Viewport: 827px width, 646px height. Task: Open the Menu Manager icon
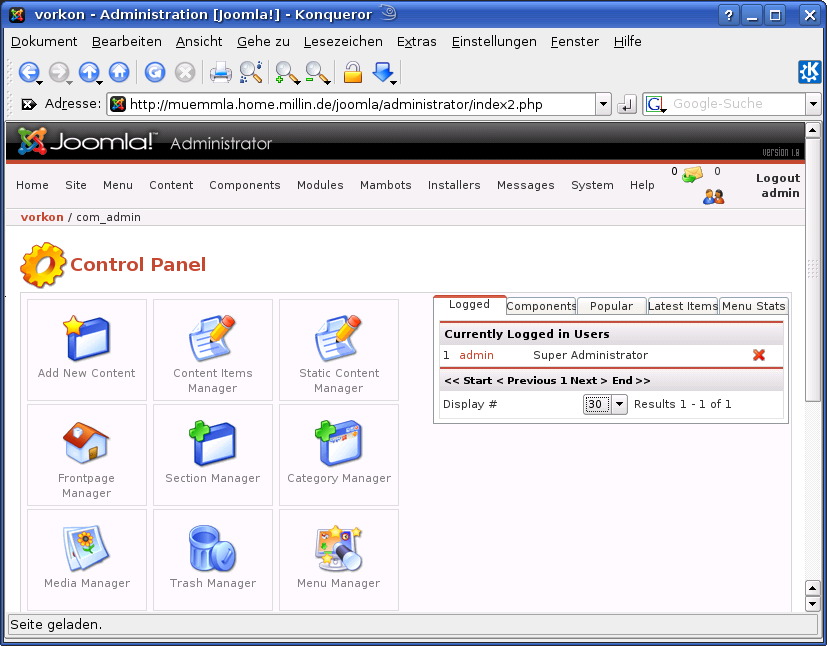[x=339, y=548]
